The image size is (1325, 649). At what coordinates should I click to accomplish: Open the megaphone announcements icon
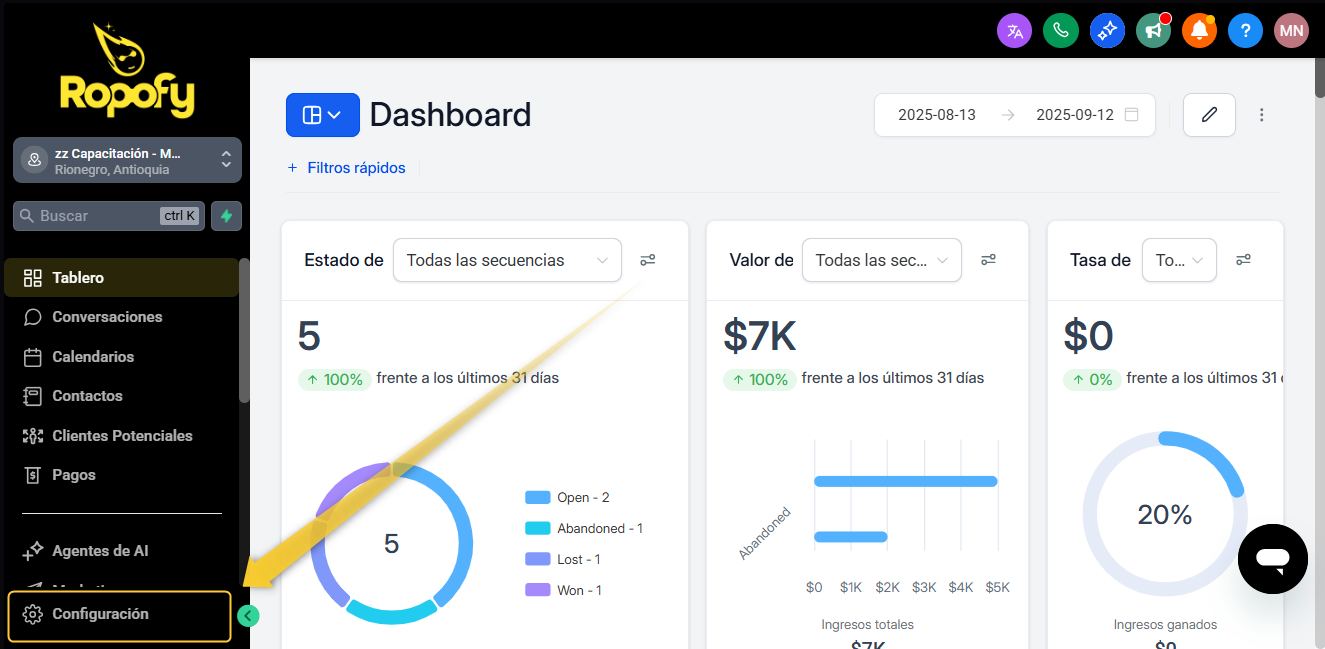coord(1153,31)
